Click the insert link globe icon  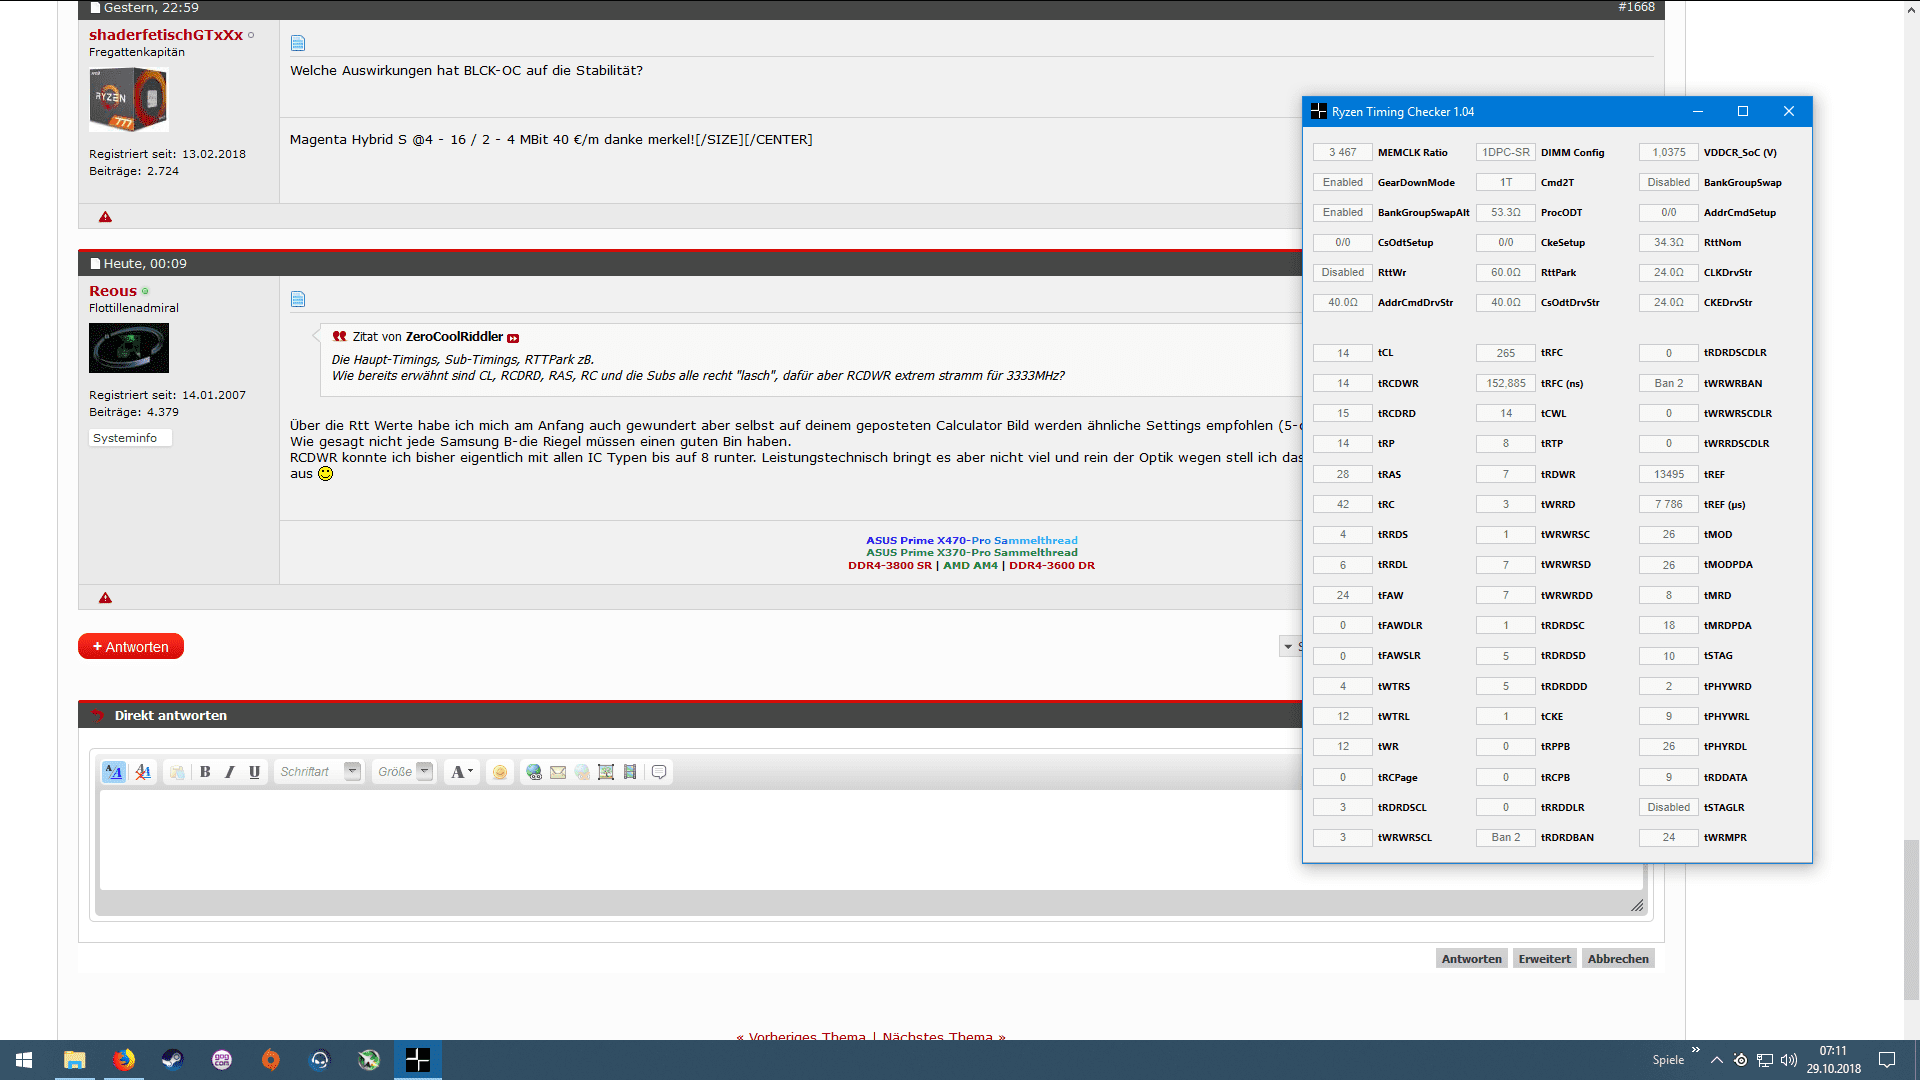tap(534, 772)
